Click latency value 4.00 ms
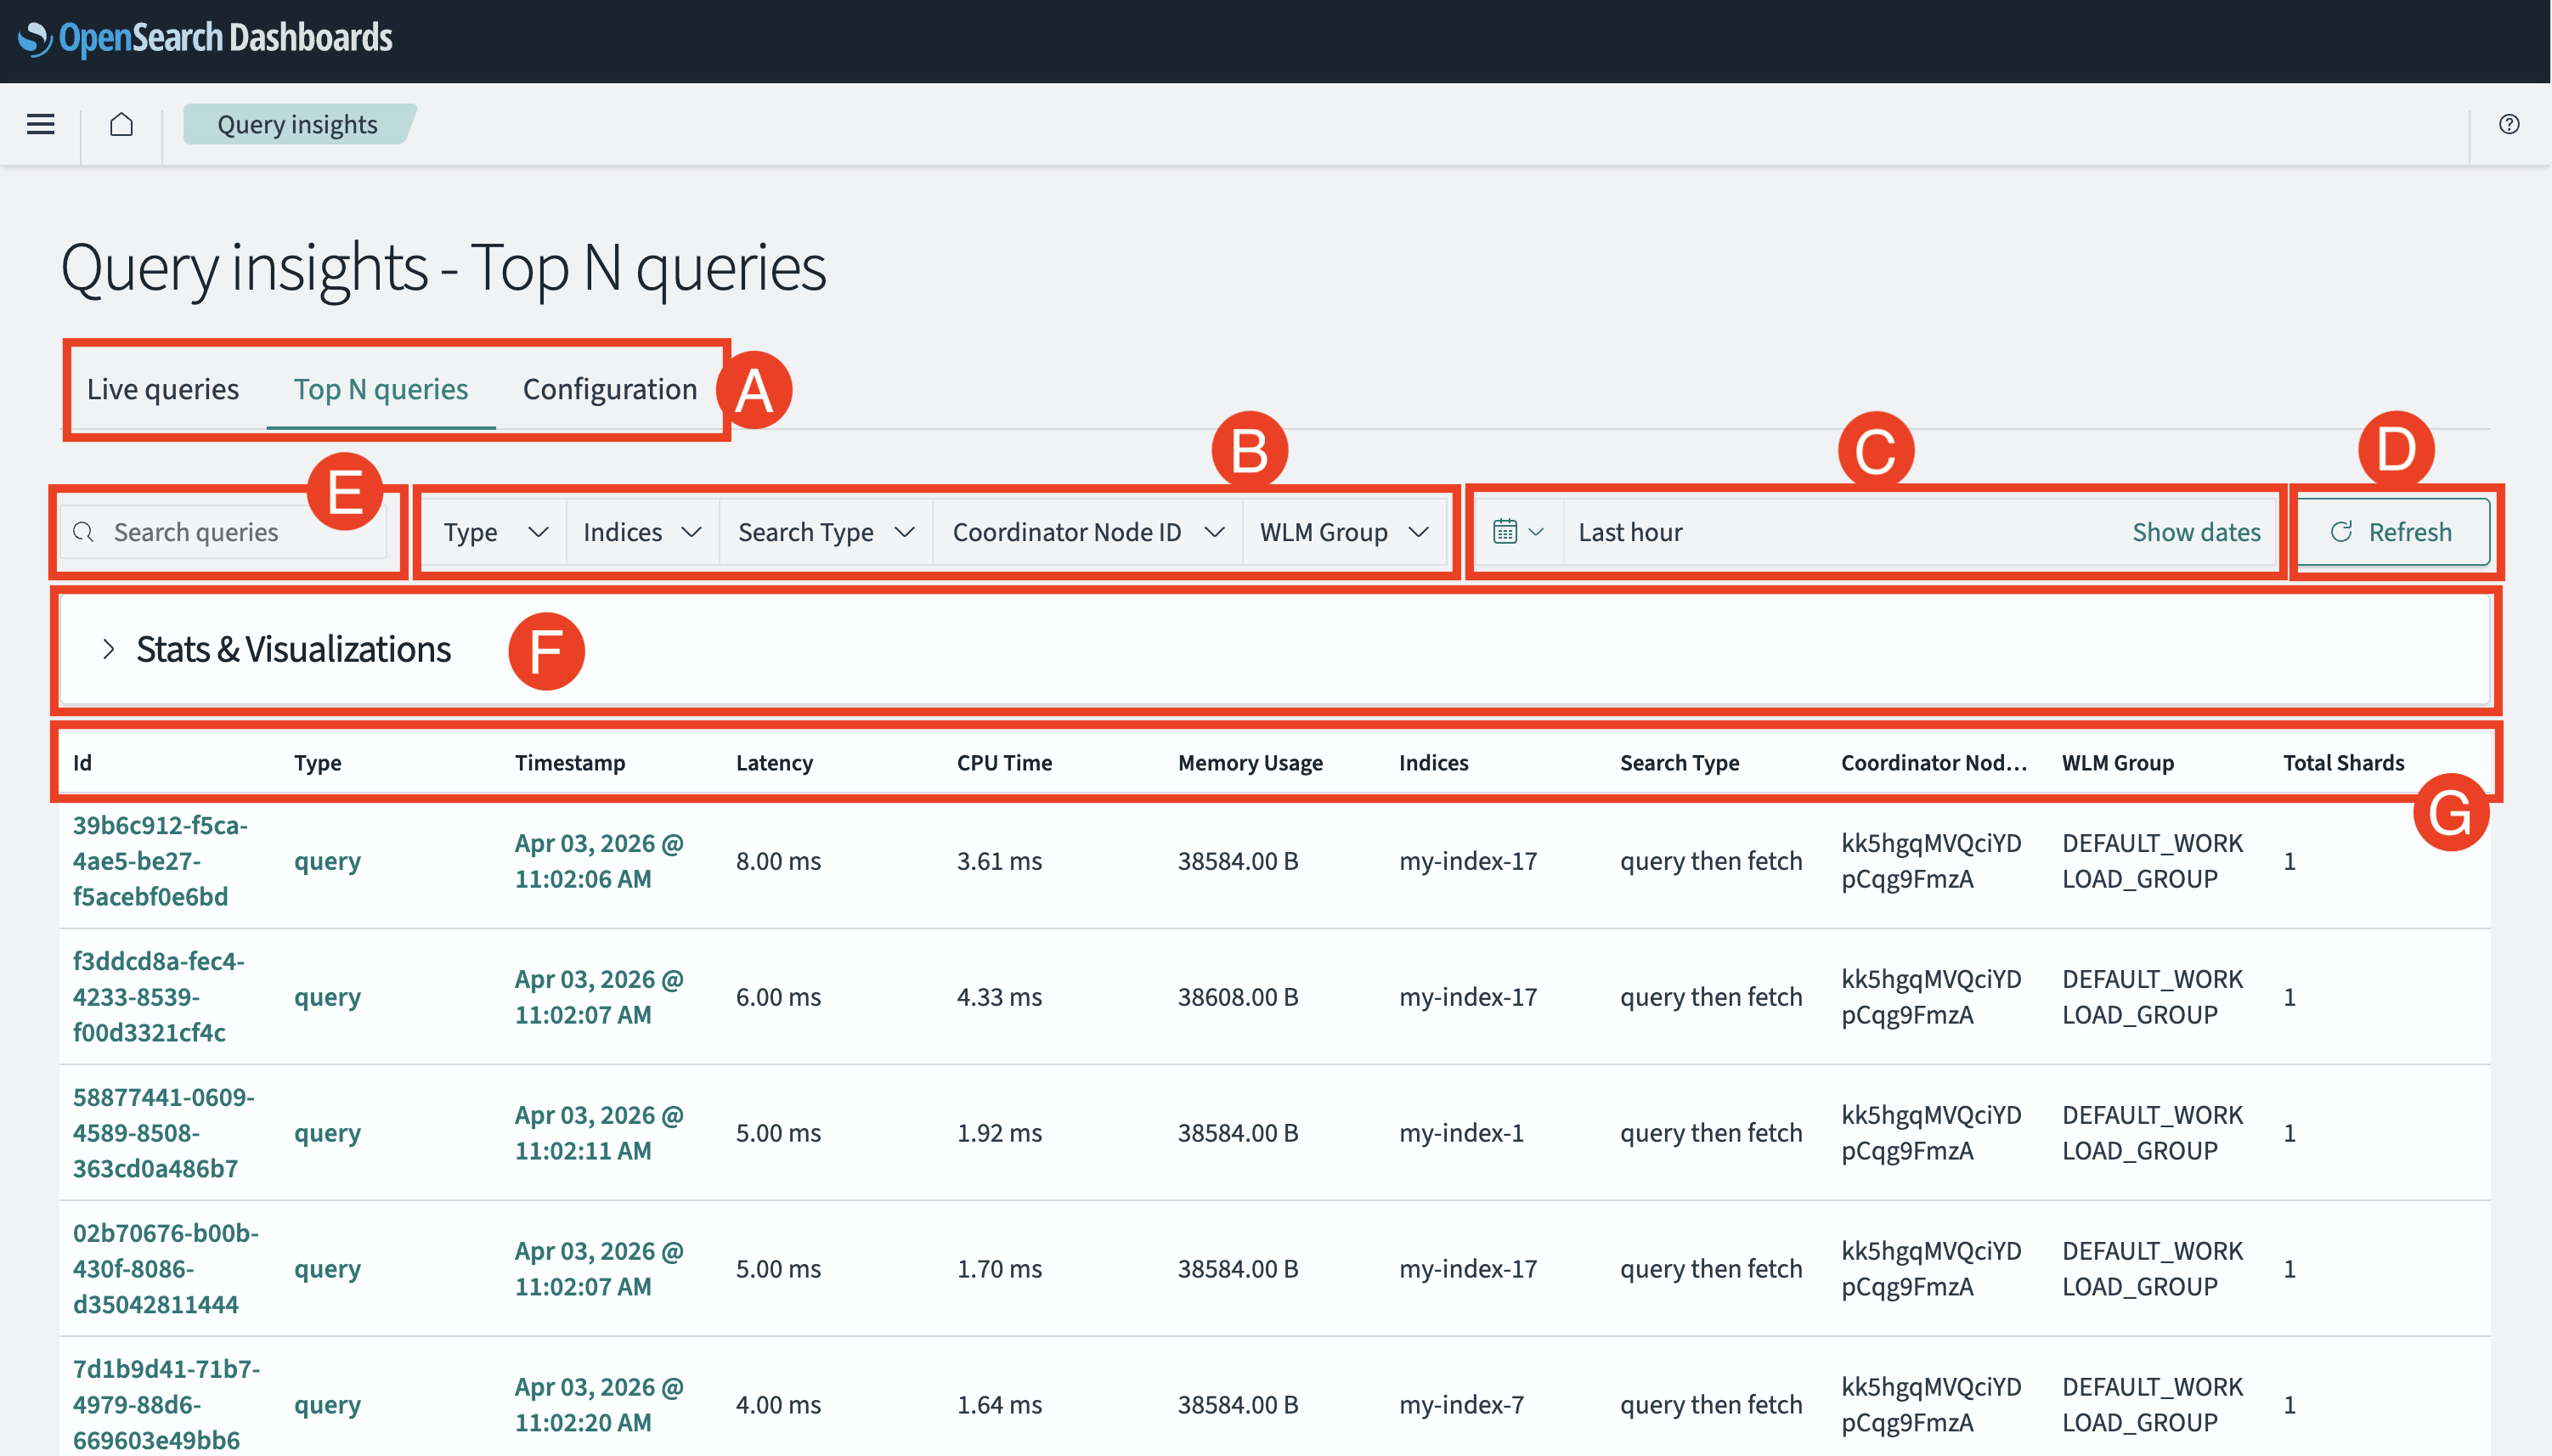Screen dimensions: 2552x1456 [x=778, y=1405]
